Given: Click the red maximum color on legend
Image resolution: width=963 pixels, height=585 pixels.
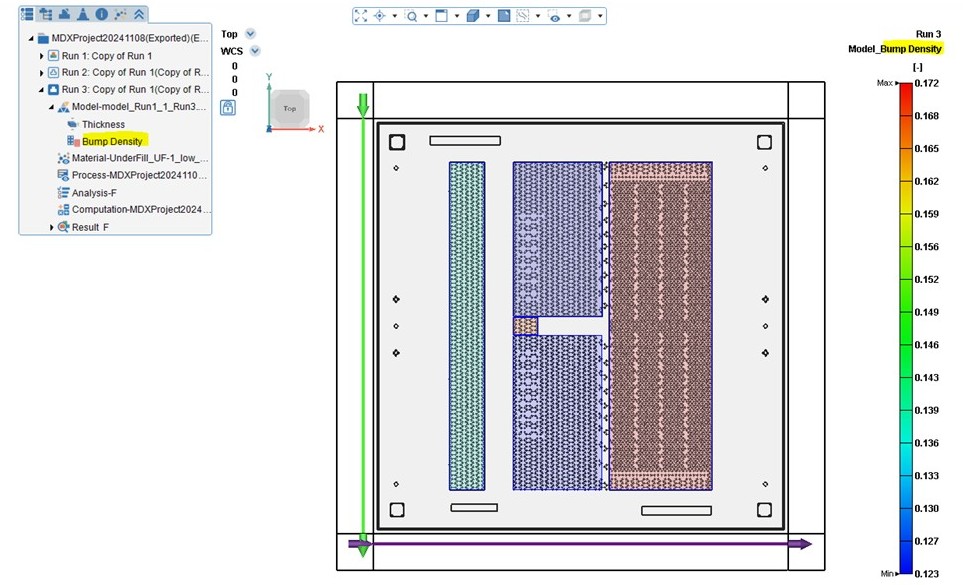Looking at the screenshot, I should point(905,90).
